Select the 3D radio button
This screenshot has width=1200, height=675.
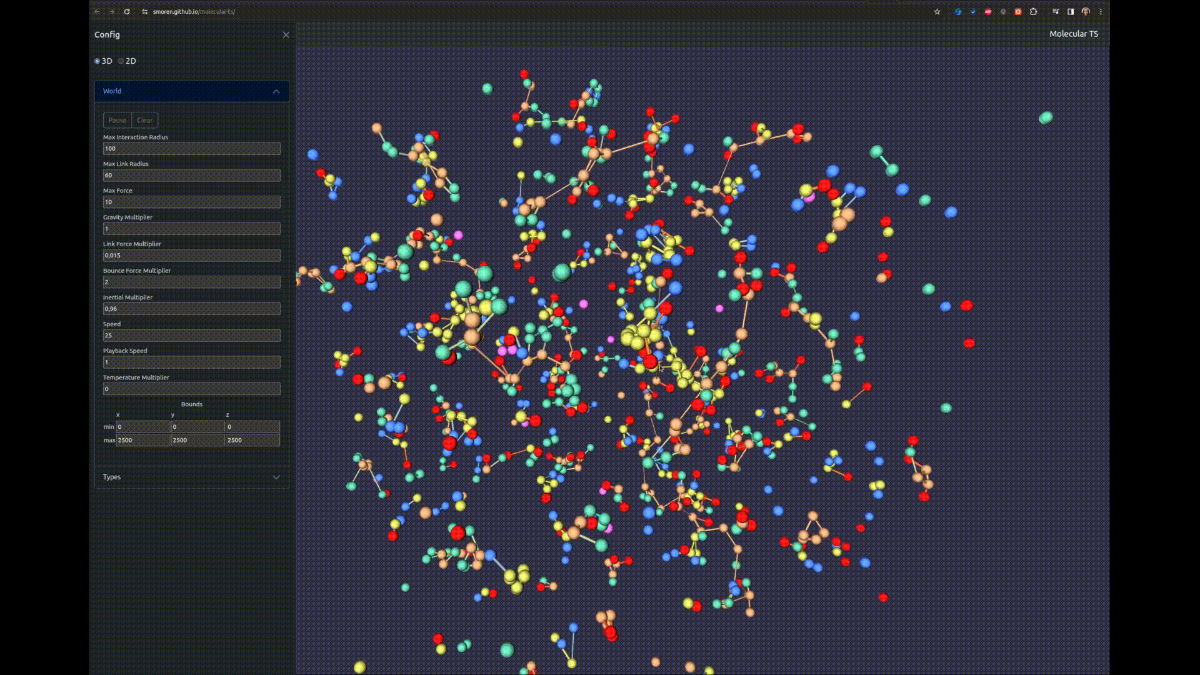[98, 61]
